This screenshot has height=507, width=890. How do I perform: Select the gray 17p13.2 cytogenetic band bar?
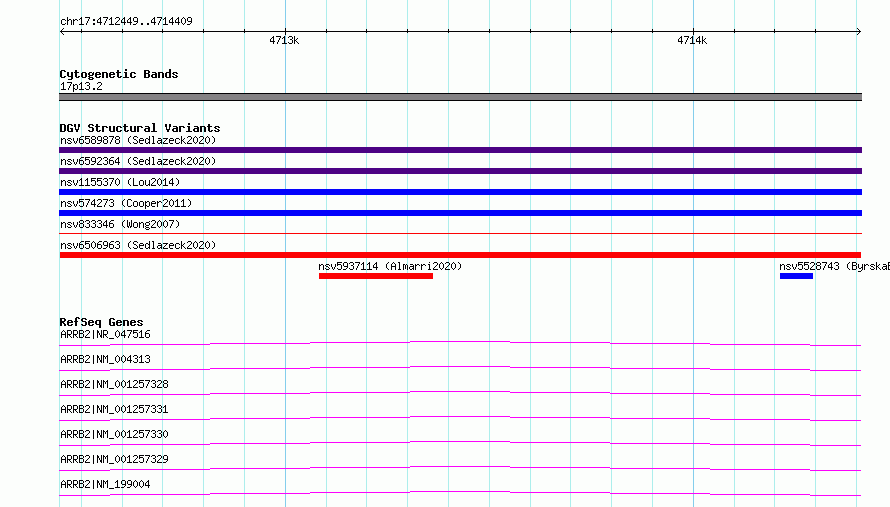coord(460,97)
